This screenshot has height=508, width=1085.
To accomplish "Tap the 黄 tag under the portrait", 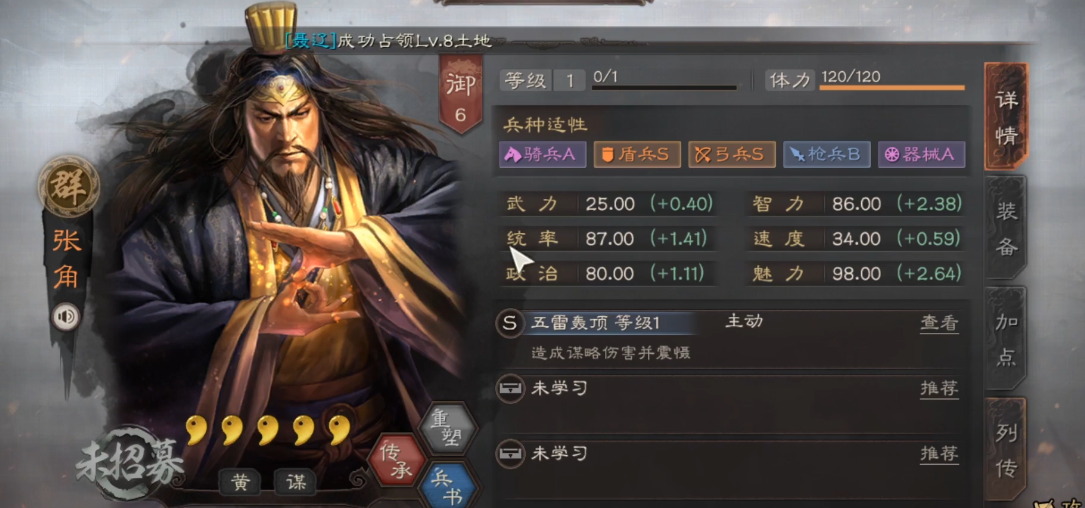I will click(240, 483).
